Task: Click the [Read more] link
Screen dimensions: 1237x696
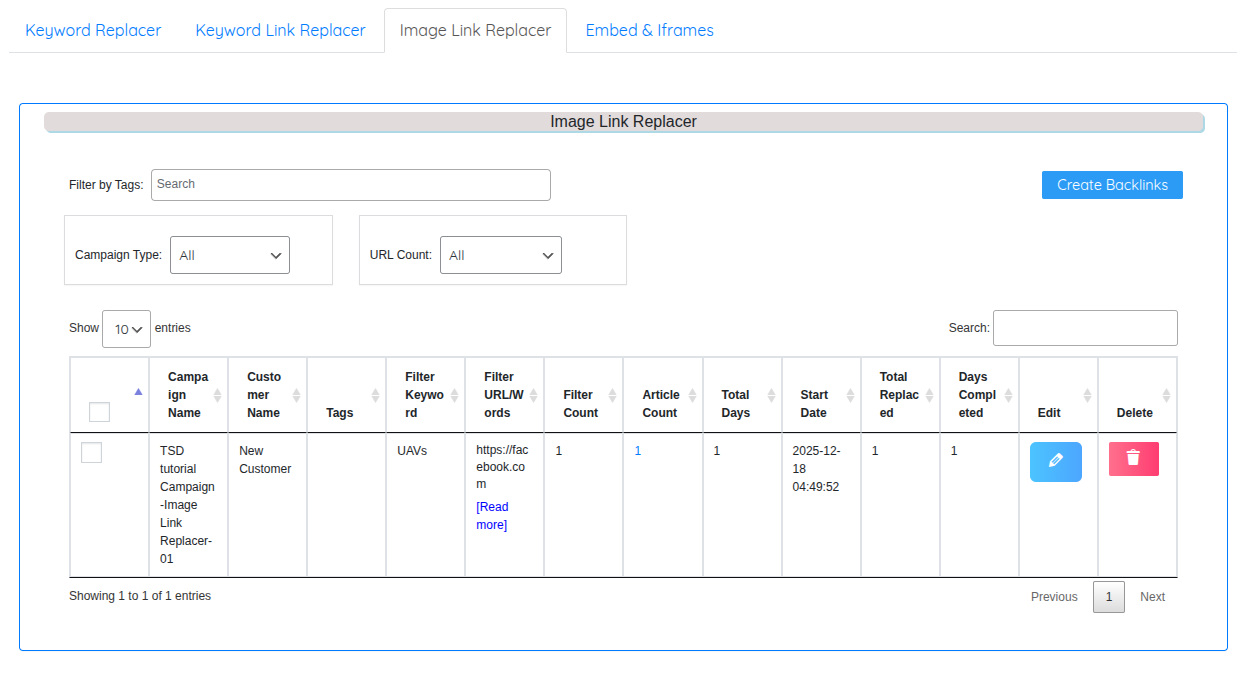Action: click(x=491, y=516)
